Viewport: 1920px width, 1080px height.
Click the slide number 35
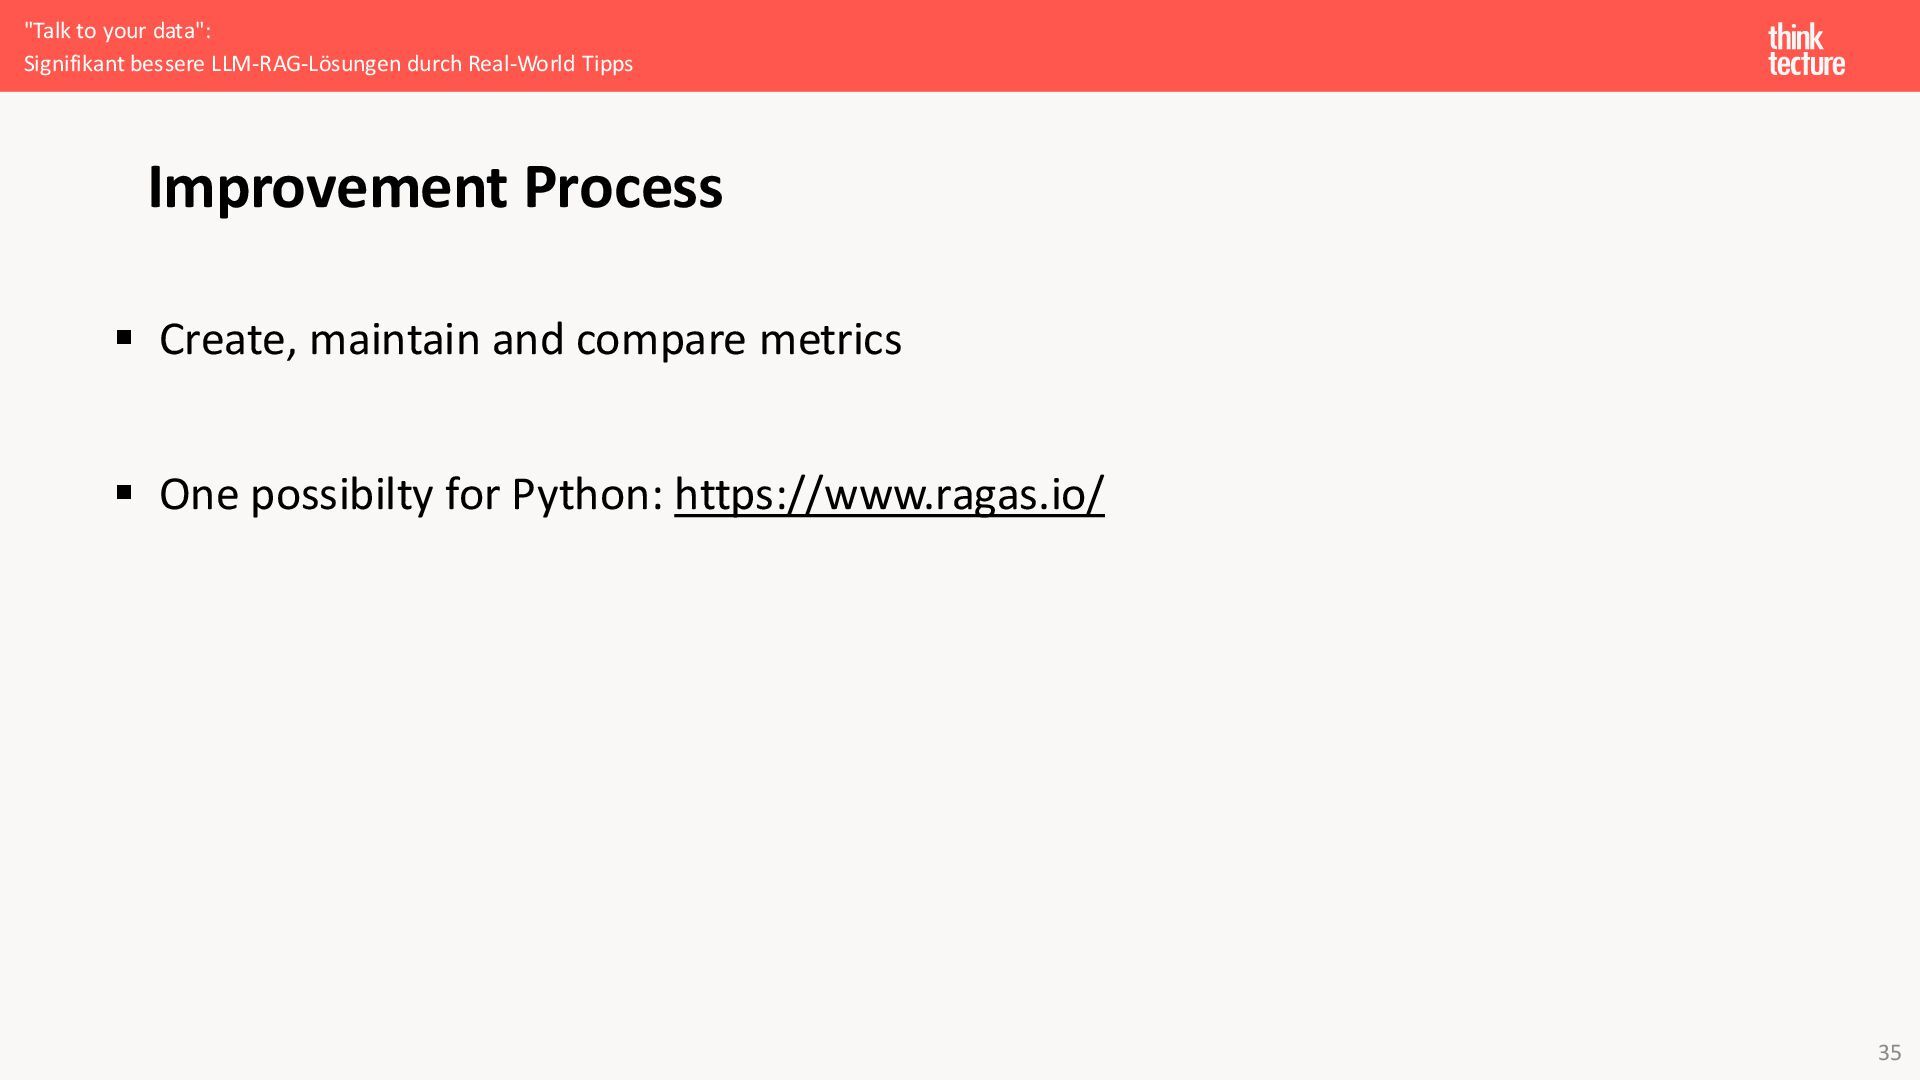pyautogui.click(x=1889, y=1052)
